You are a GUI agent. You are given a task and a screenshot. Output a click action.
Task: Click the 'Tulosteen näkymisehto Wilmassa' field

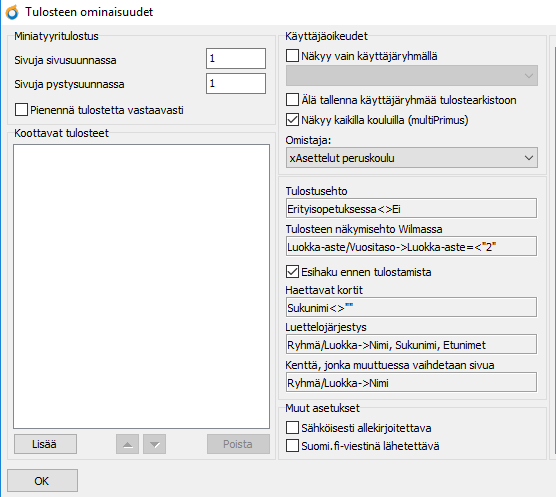tap(411, 246)
